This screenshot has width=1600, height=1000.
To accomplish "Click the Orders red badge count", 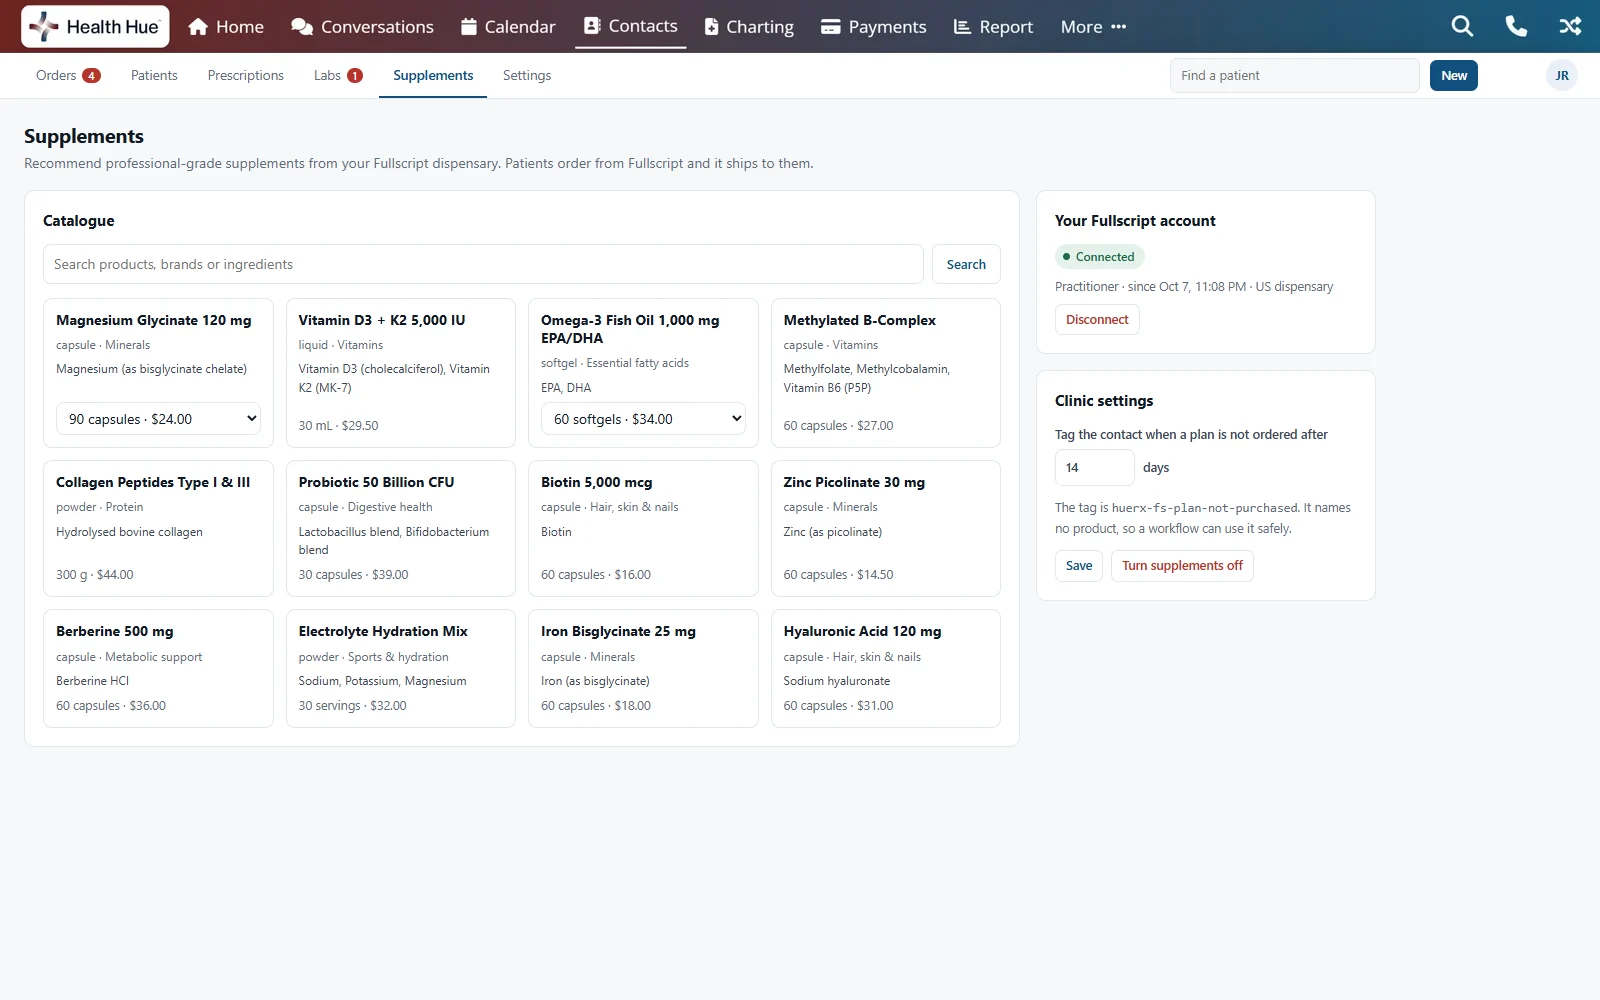I will point(91,75).
